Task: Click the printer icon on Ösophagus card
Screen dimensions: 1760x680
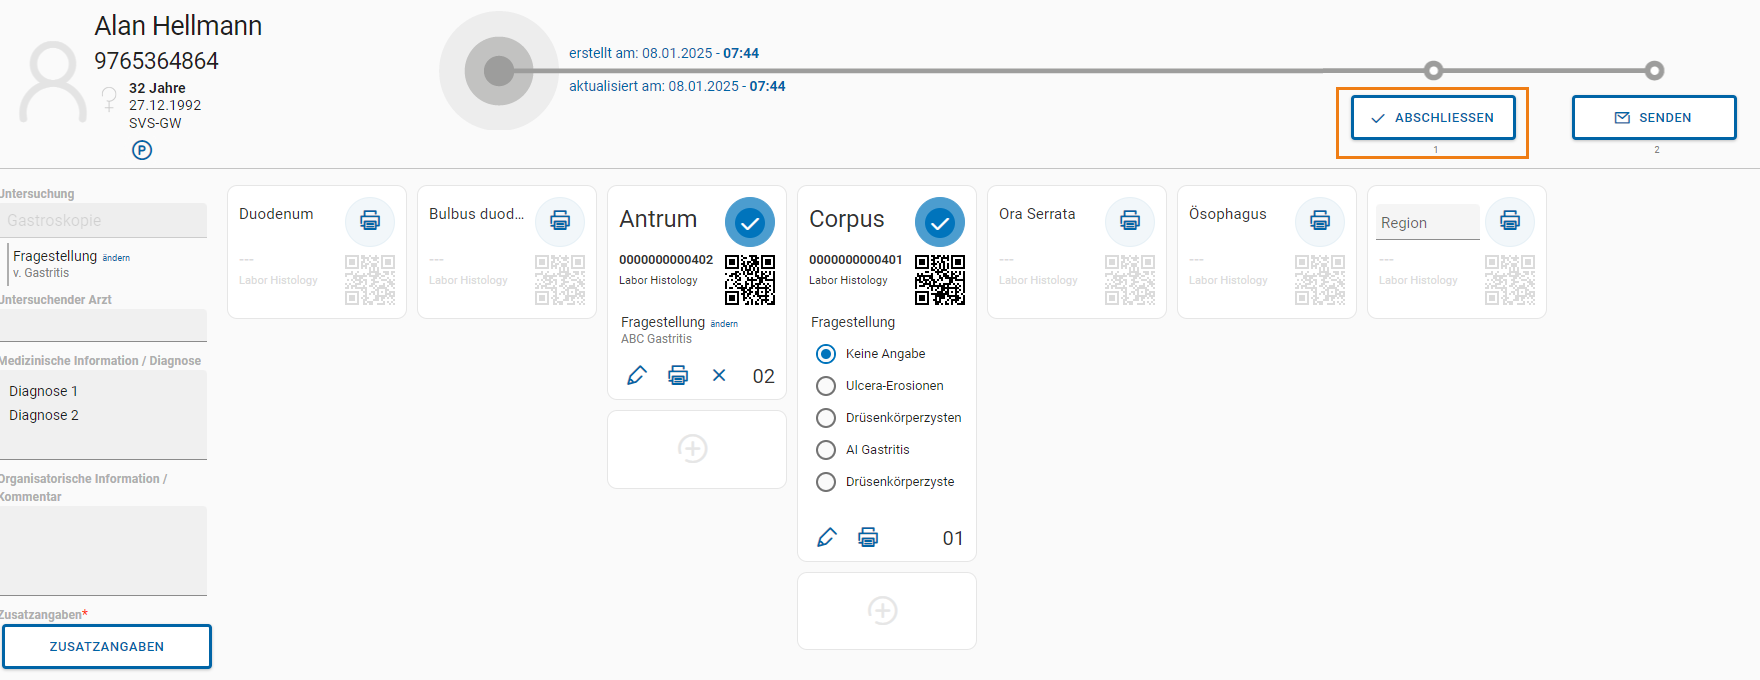Action: coord(1320,221)
